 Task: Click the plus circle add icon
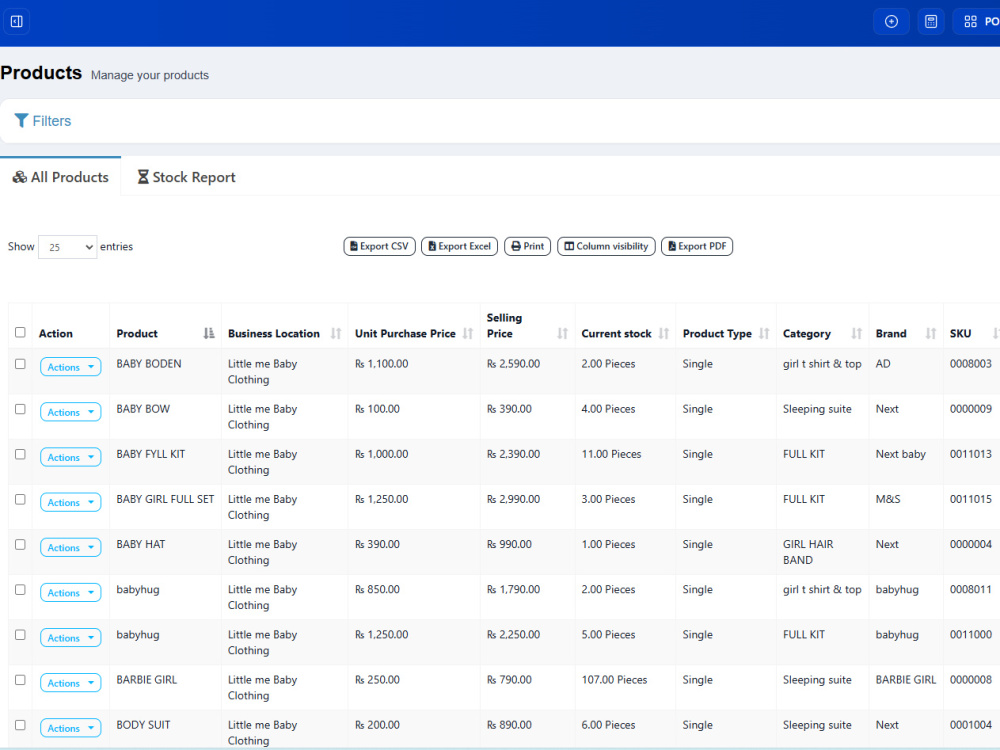coord(891,22)
